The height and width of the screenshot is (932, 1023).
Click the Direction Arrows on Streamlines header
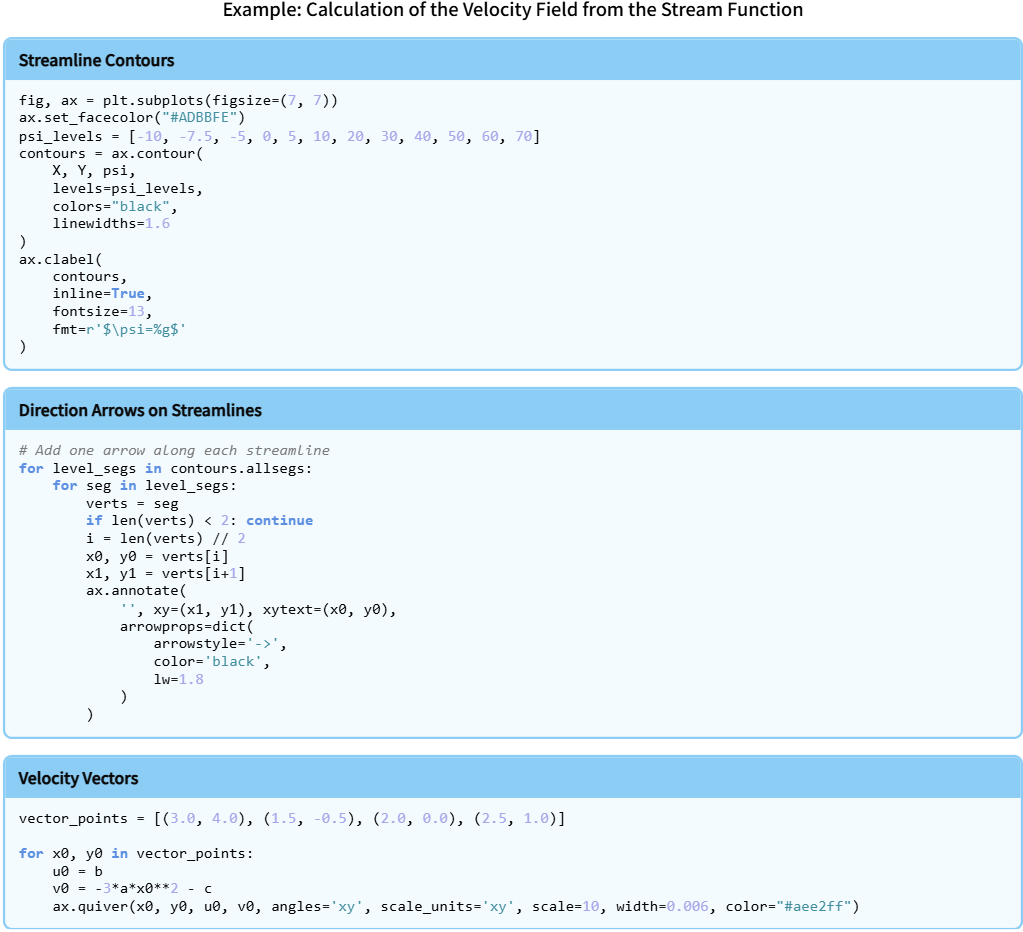140,411
